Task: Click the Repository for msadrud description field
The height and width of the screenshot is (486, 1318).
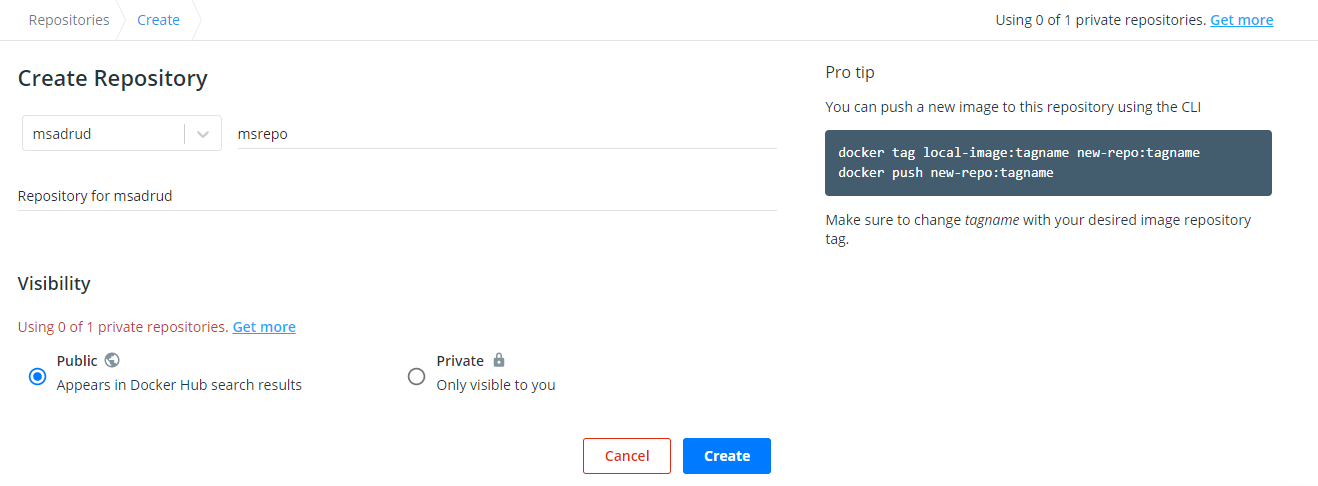Action: [397, 196]
